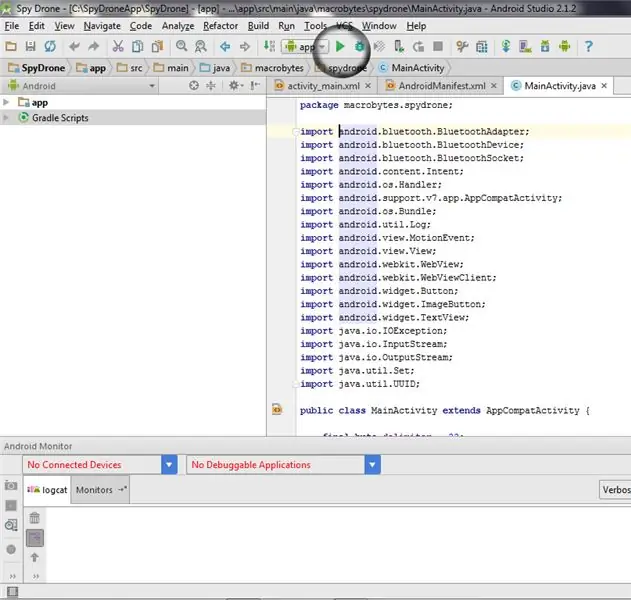Navigate back with the blue left arrow
This screenshot has width=631, height=600.
[x=225, y=47]
